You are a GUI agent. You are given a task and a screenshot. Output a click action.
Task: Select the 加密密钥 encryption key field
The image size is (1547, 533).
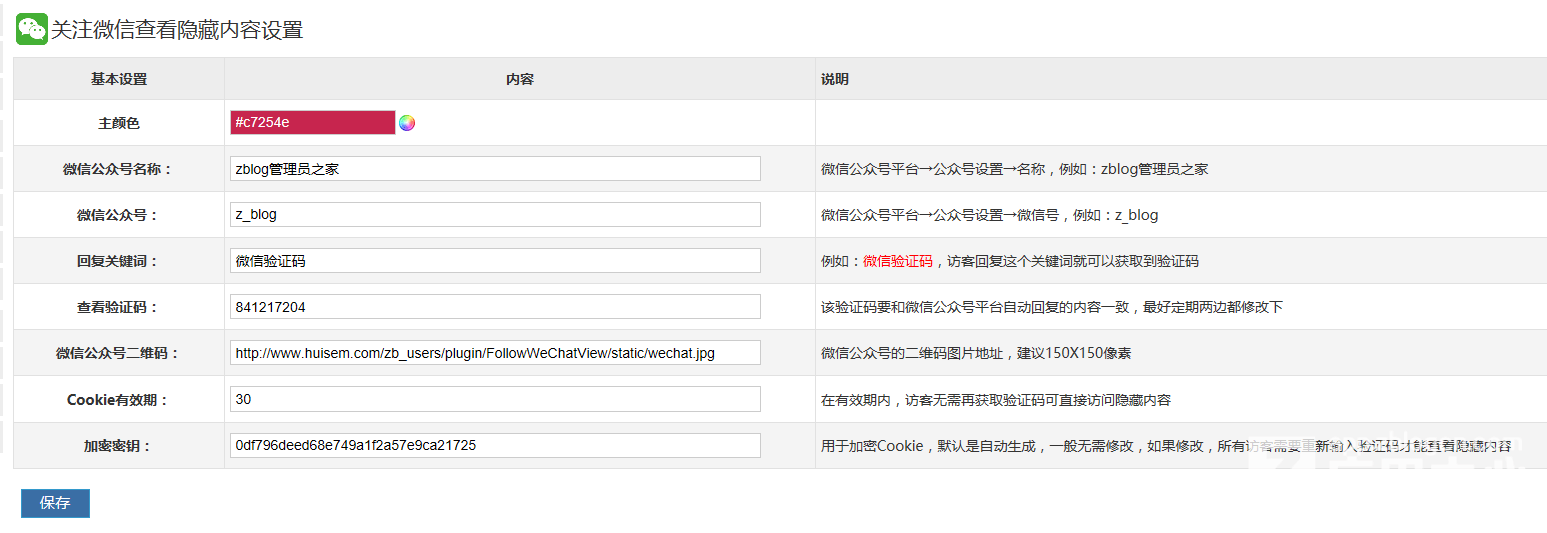click(495, 445)
